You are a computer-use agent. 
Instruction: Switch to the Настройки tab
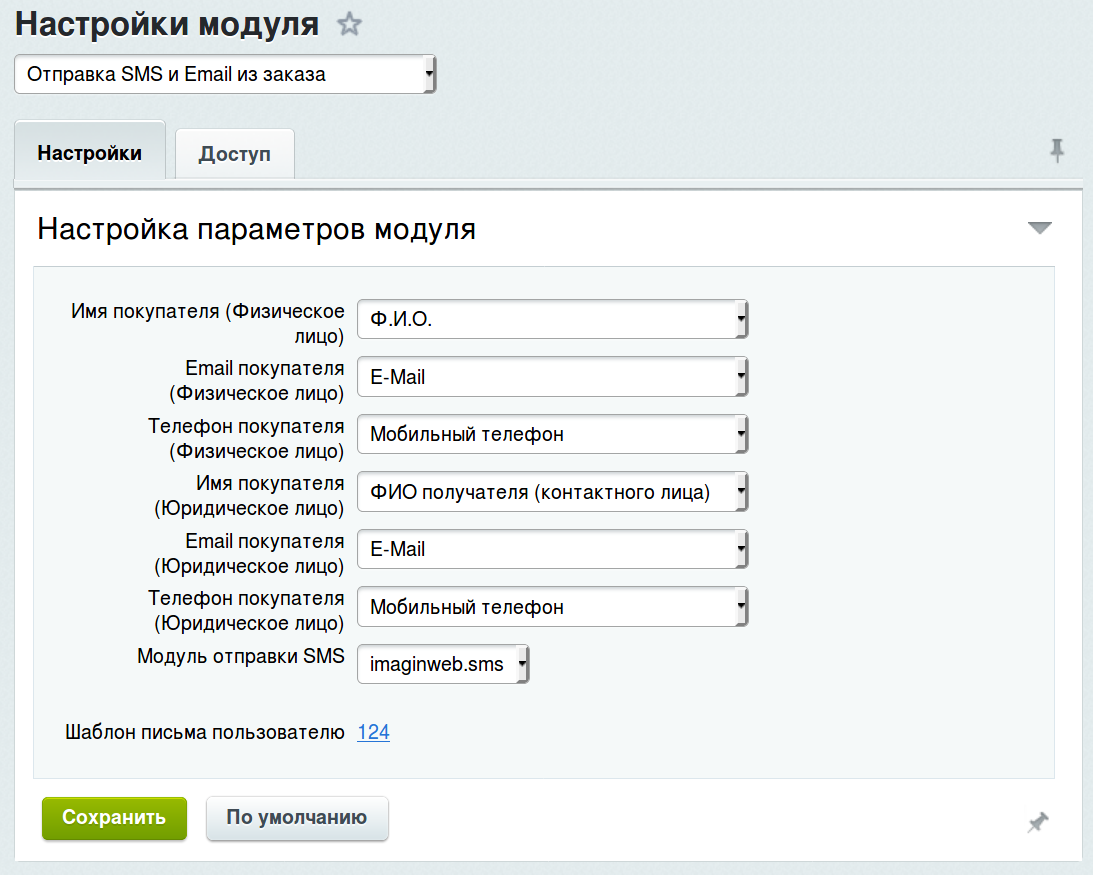pos(90,151)
